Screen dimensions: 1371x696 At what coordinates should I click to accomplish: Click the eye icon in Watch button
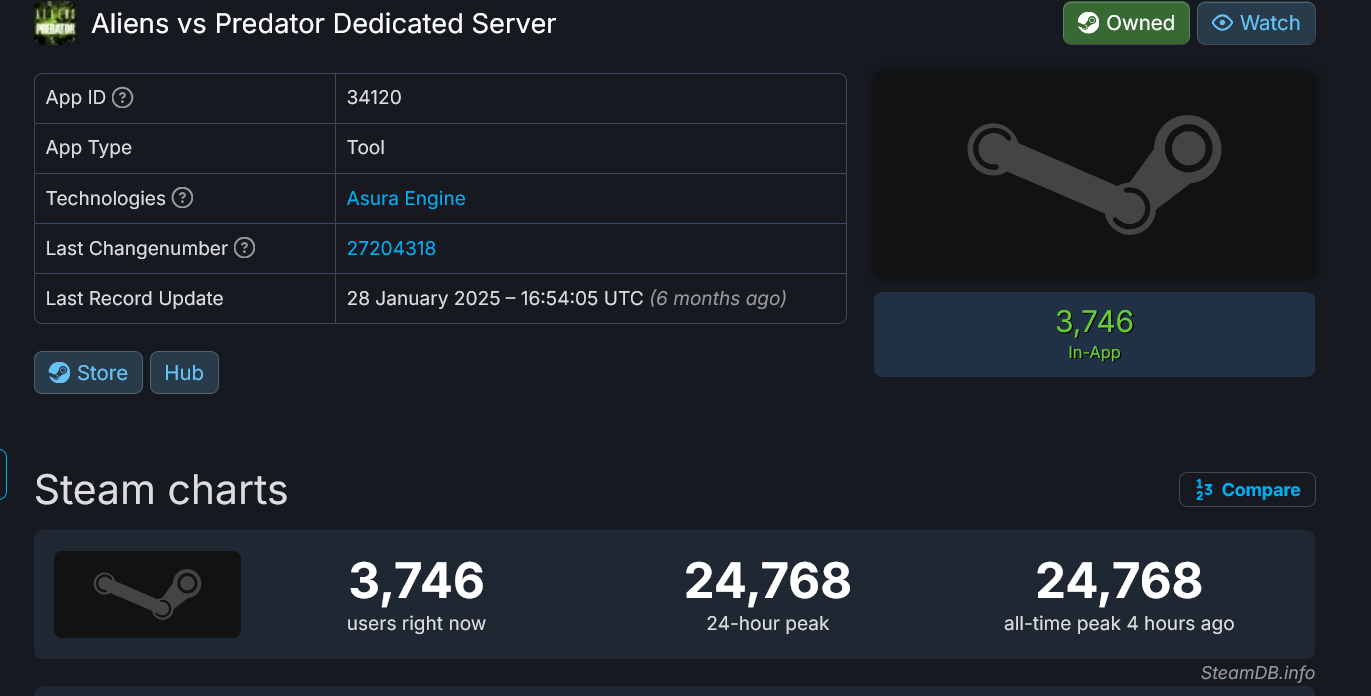(x=1222, y=23)
